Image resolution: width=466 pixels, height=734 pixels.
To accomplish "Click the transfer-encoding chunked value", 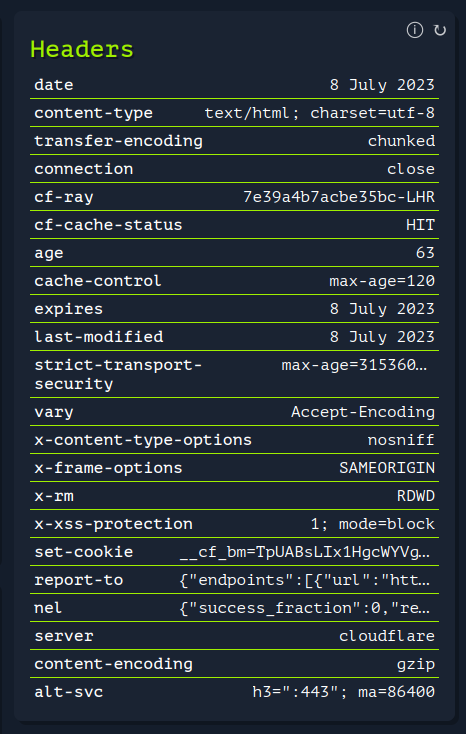I will pos(401,141).
